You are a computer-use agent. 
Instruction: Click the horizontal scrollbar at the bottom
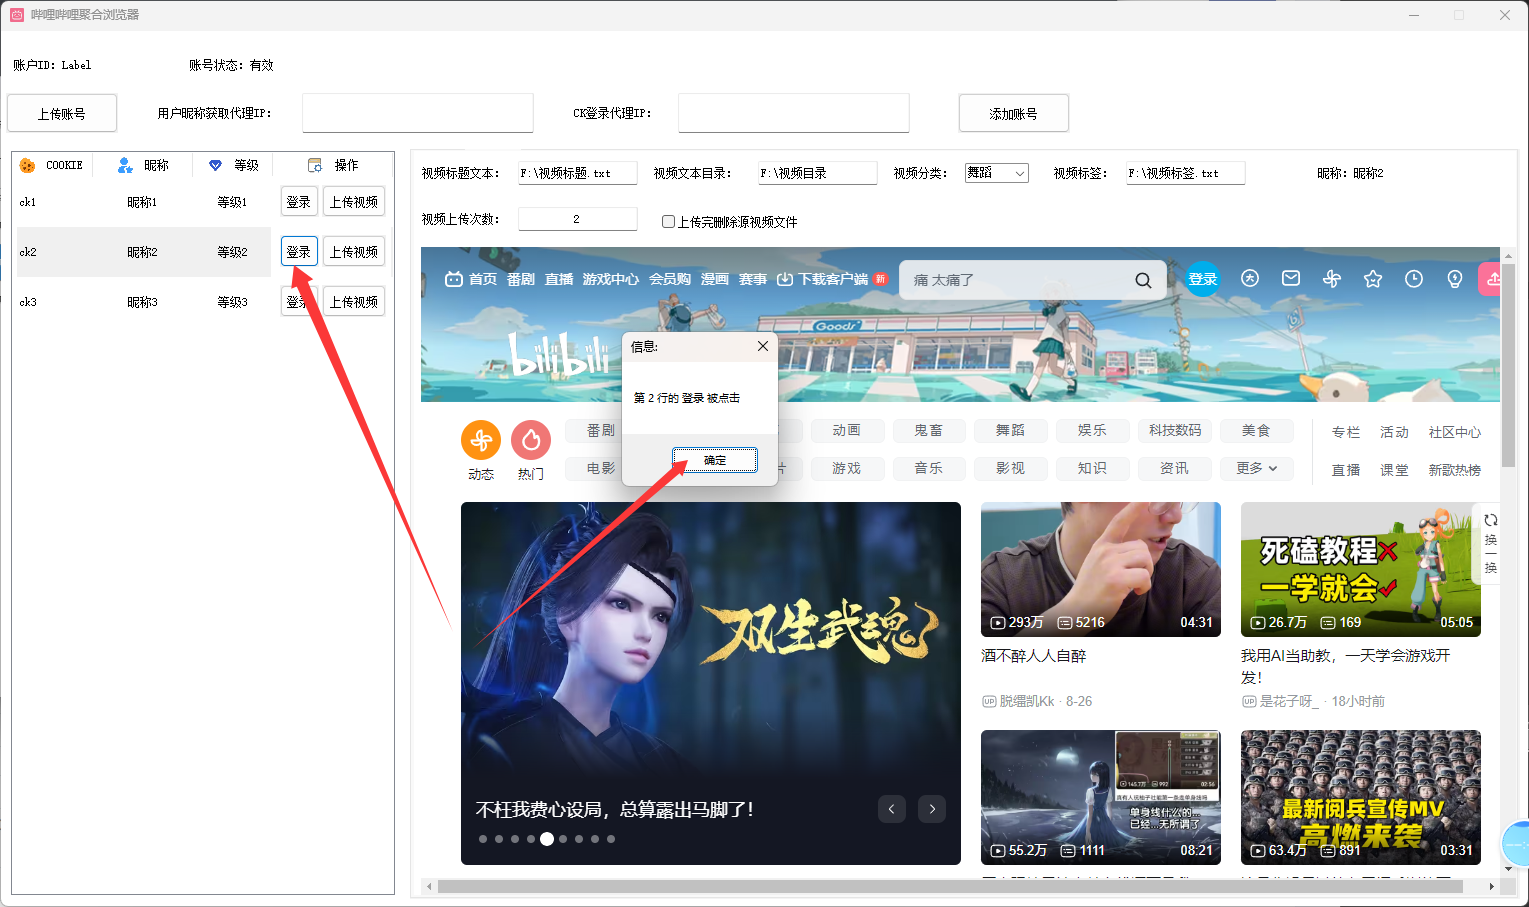click(950, 886)
